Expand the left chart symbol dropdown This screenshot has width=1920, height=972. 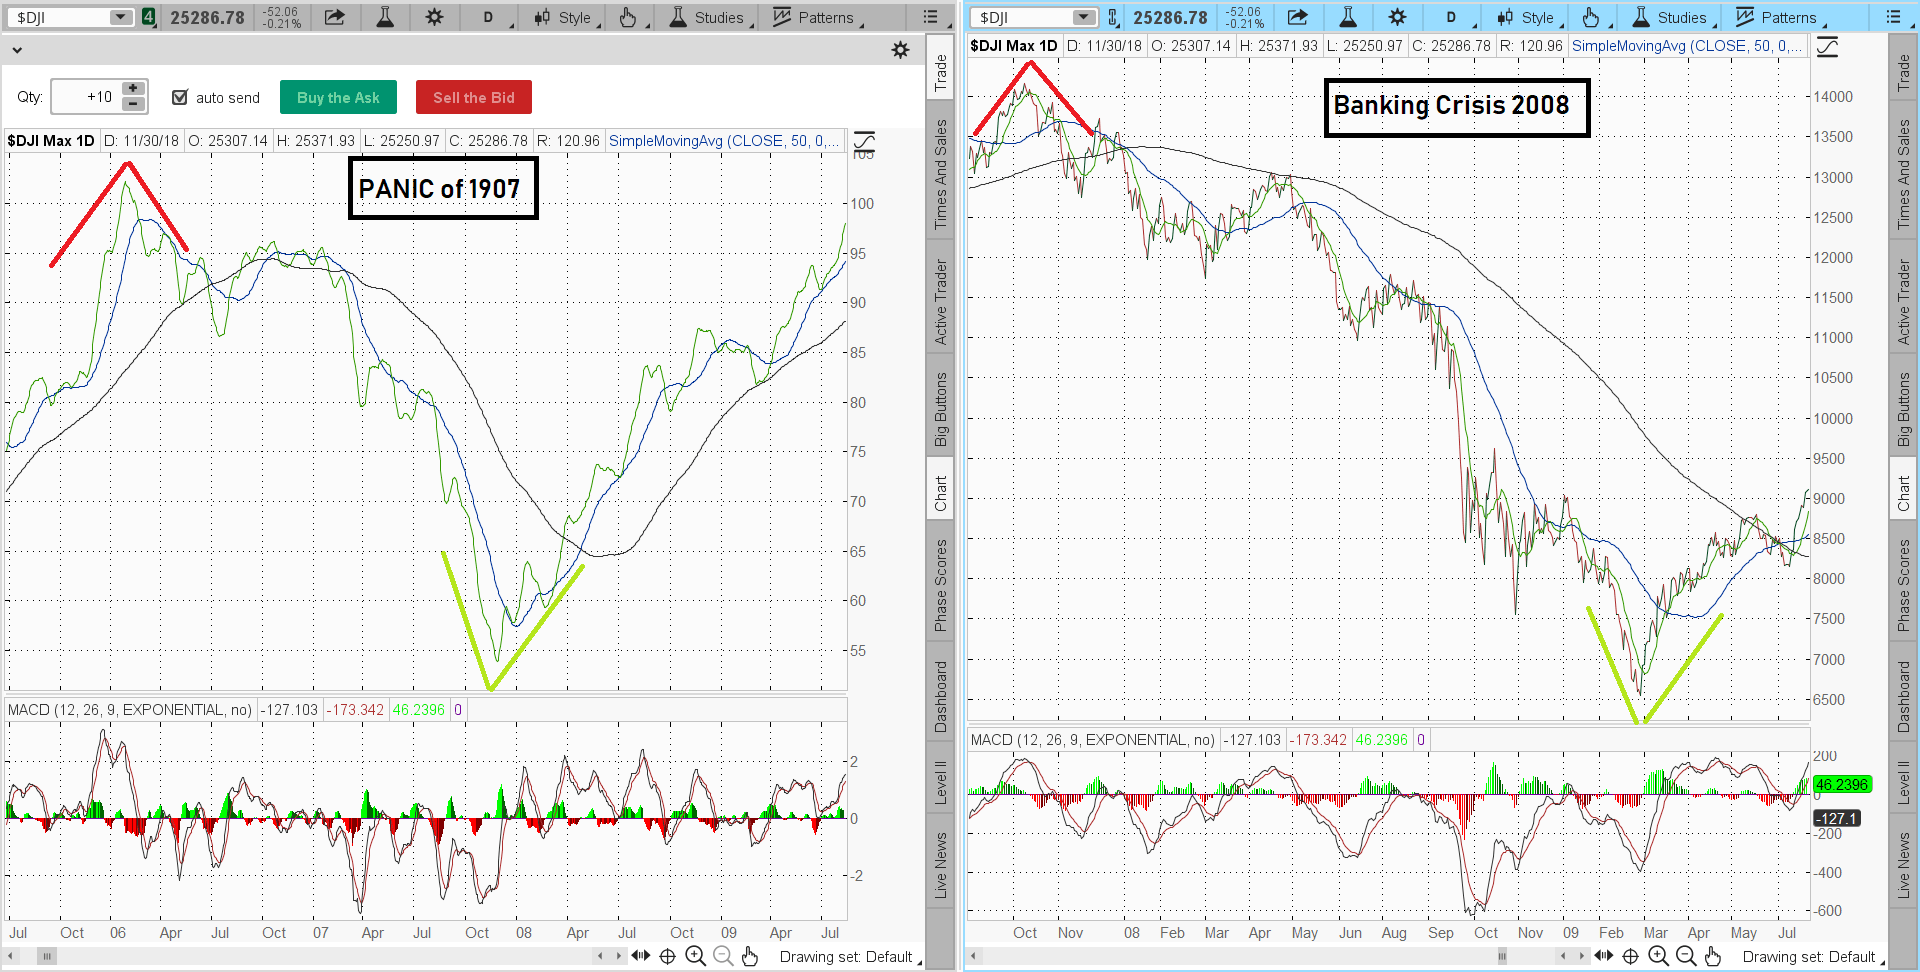point(120,17)
